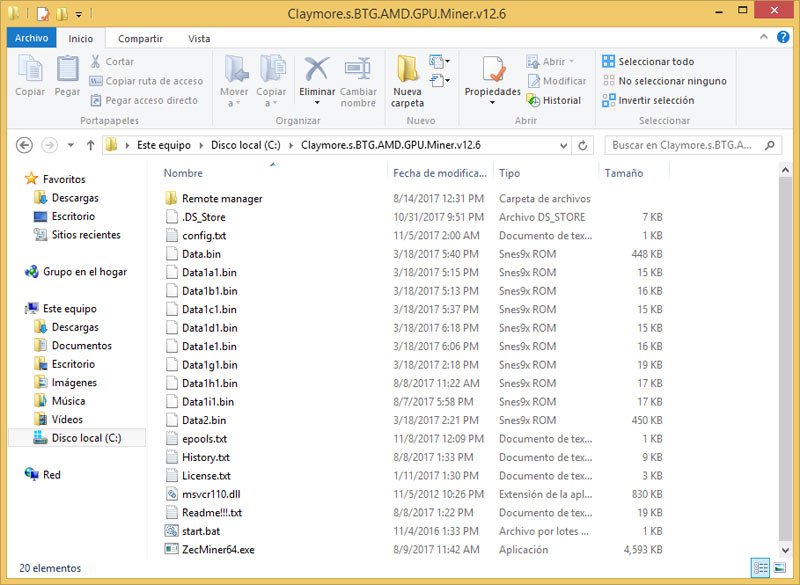Screen dimensions: 800x585
Task: Click the vertical scrollbar down arrow
Action: (785, 550)
